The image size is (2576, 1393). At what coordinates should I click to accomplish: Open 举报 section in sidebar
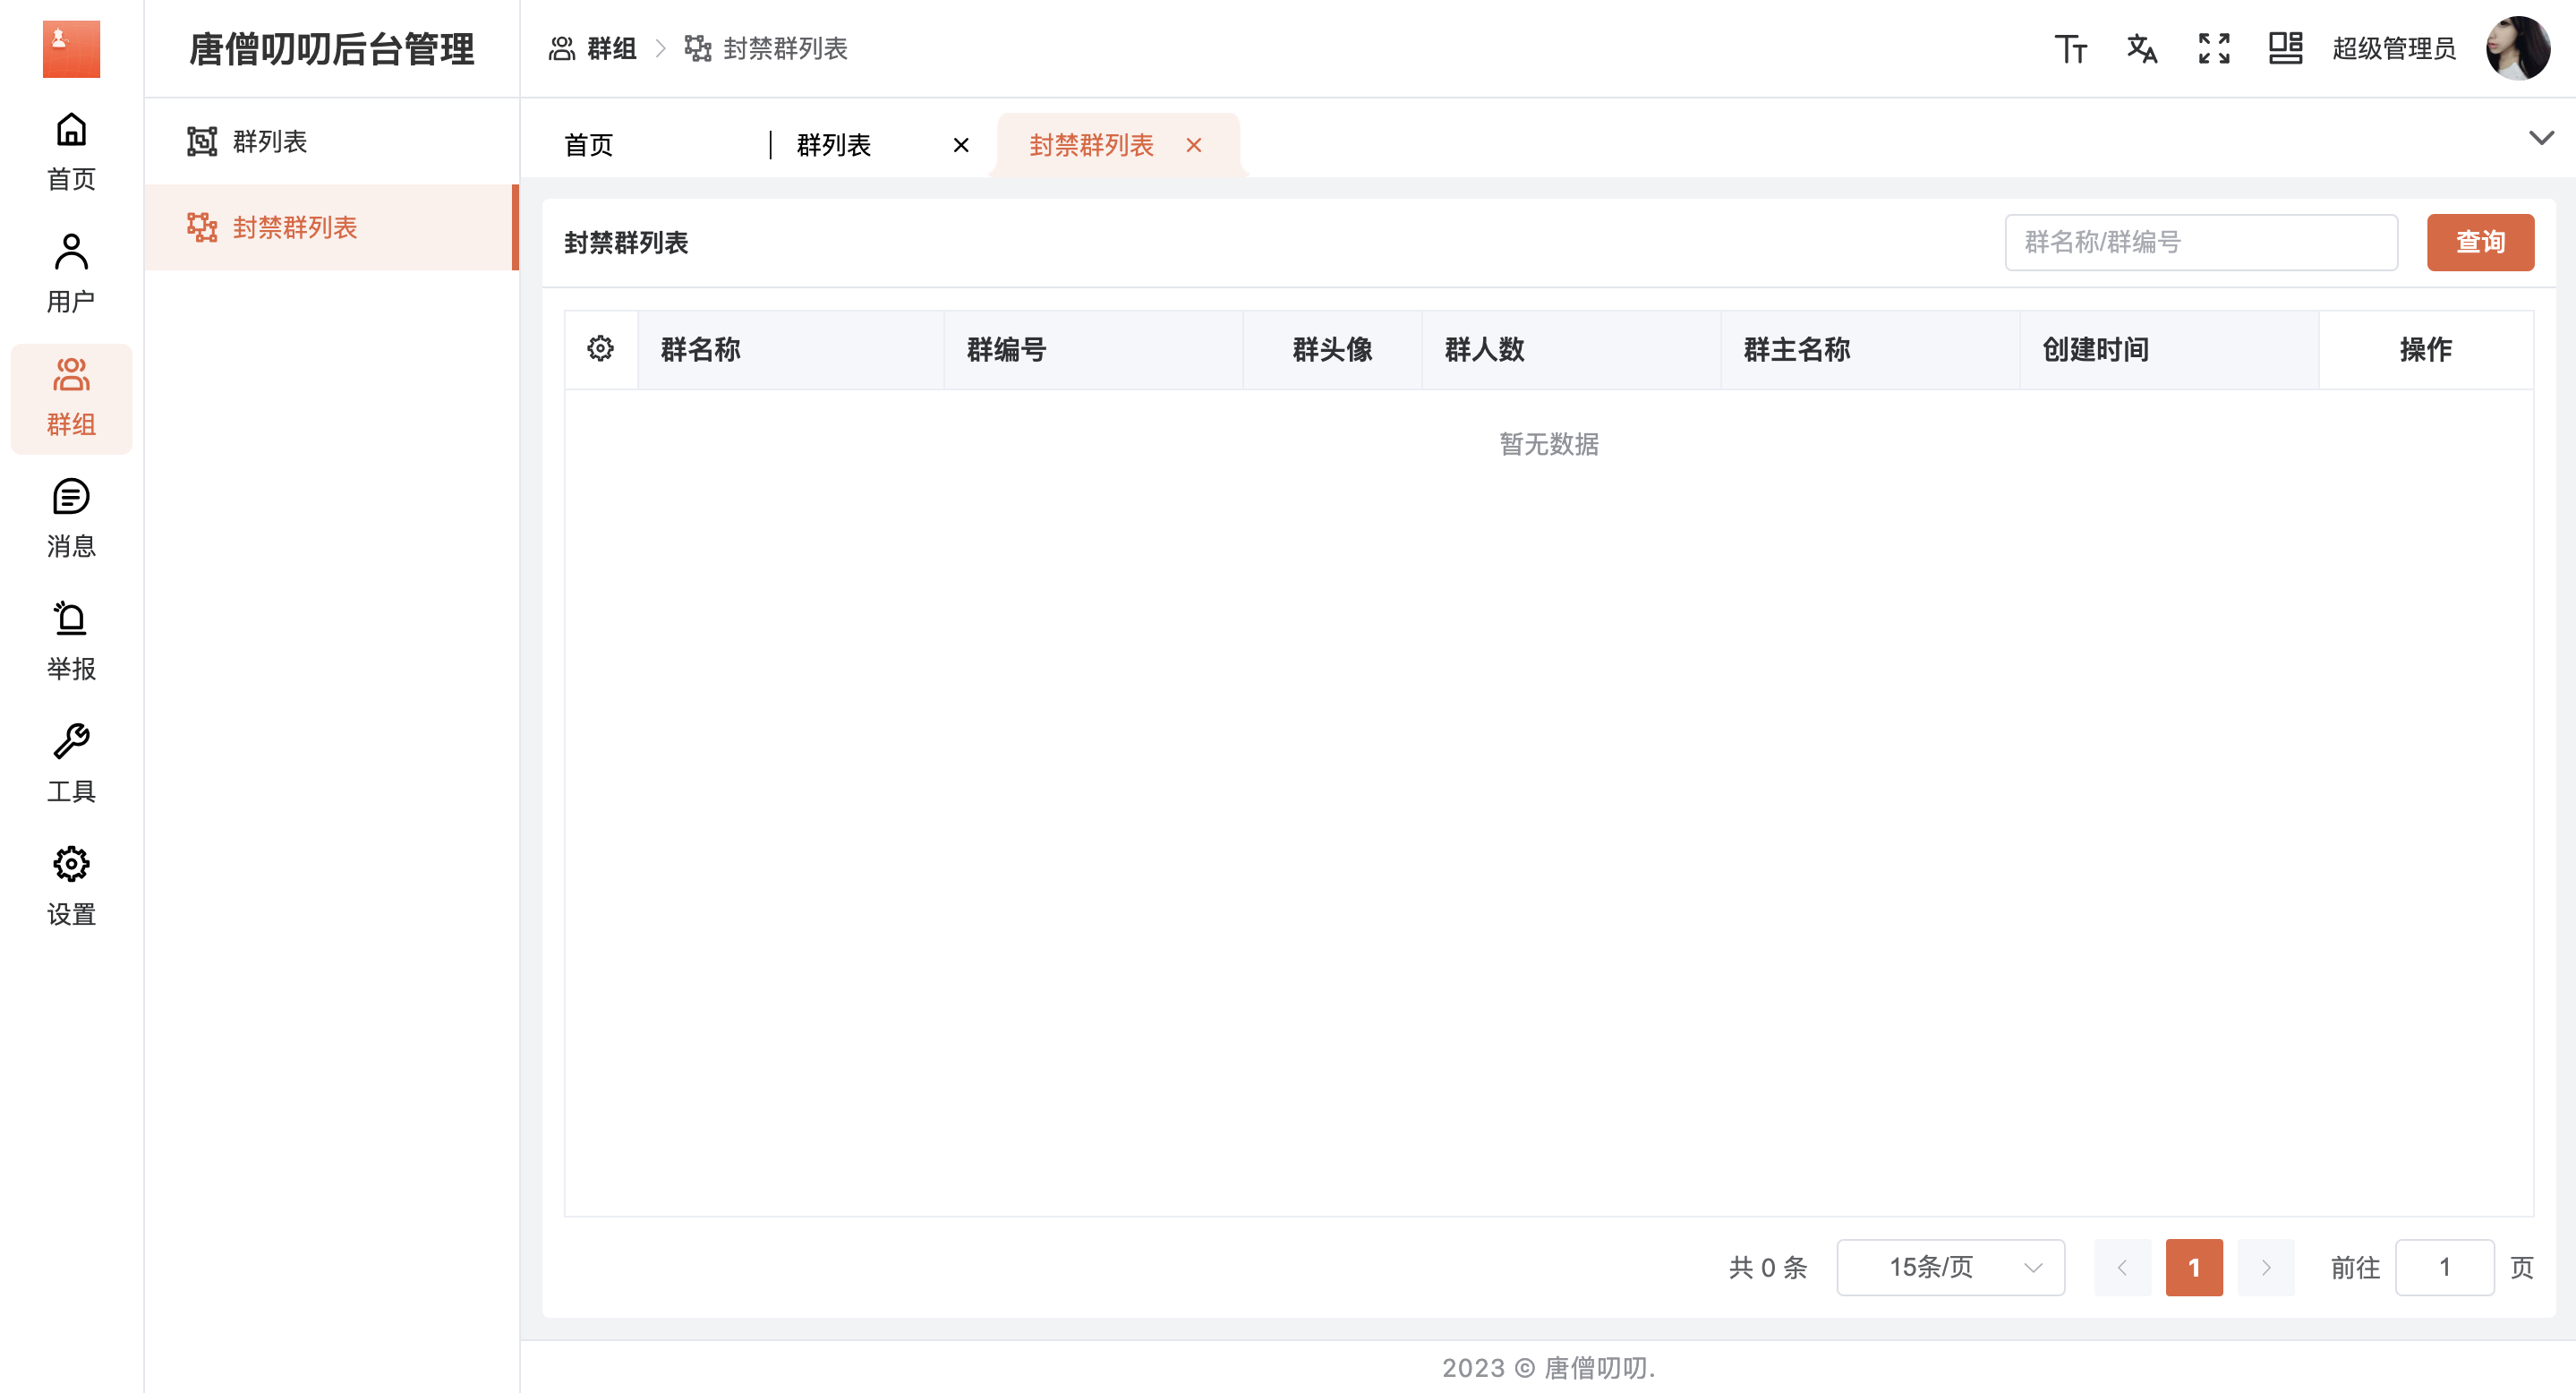click(71, 641)
